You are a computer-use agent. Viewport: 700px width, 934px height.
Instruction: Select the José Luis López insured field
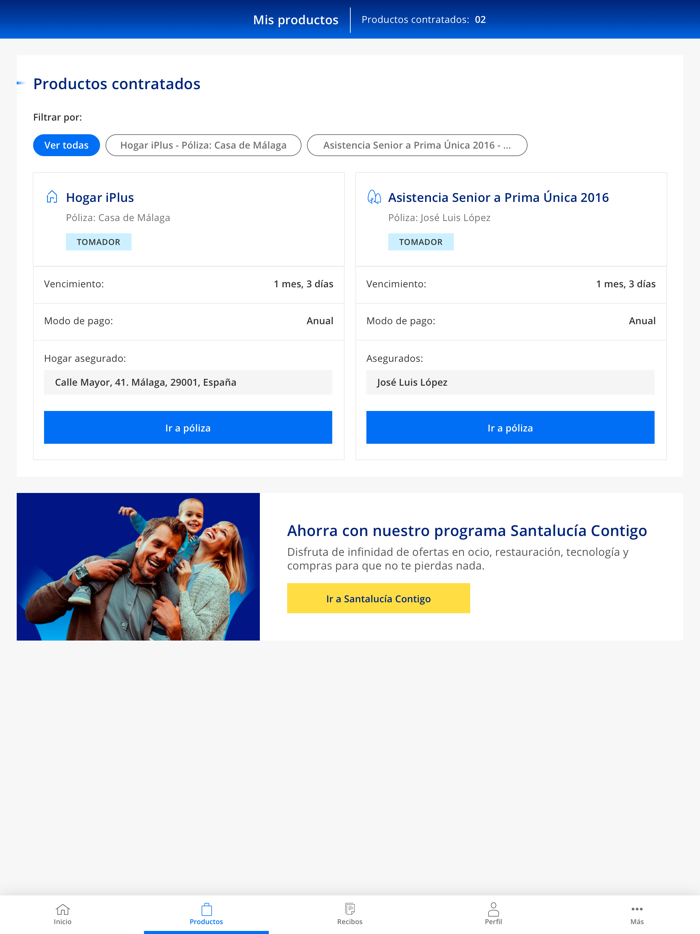pyautogui.click(x=510, y=382)
